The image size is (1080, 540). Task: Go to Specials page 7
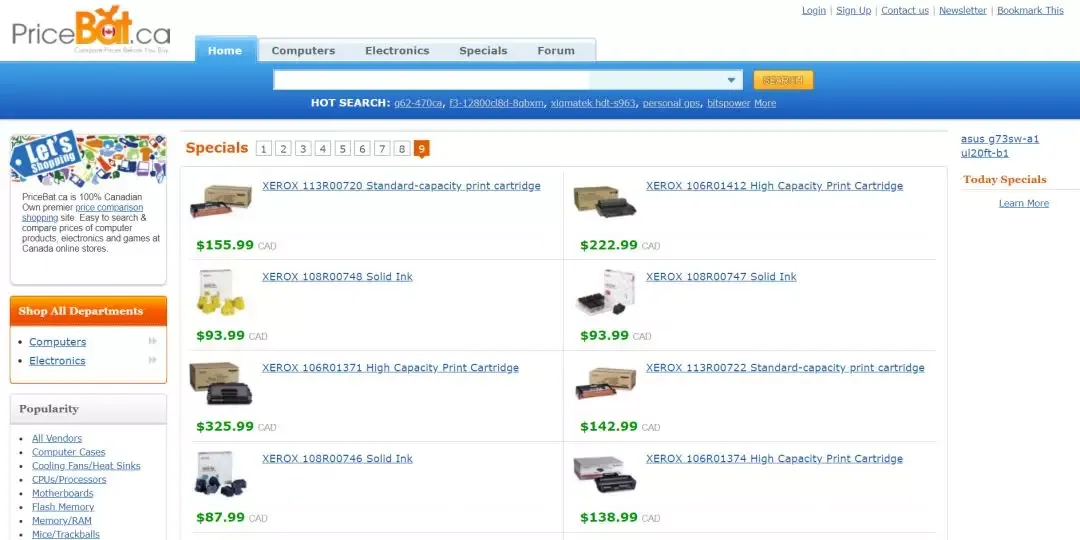pyautogui.click(x=382, y=148)
